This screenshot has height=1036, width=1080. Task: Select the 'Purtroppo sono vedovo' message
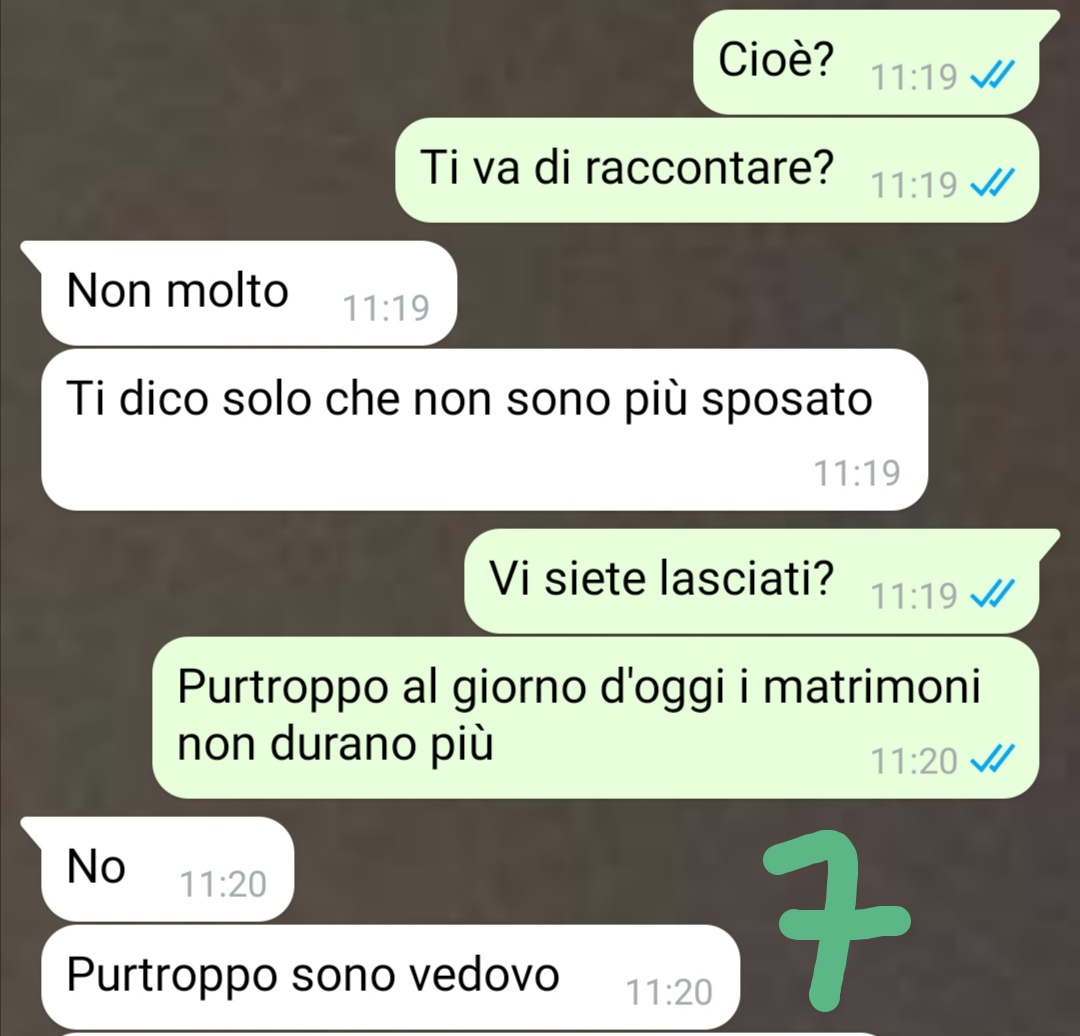tap(391, 977)
